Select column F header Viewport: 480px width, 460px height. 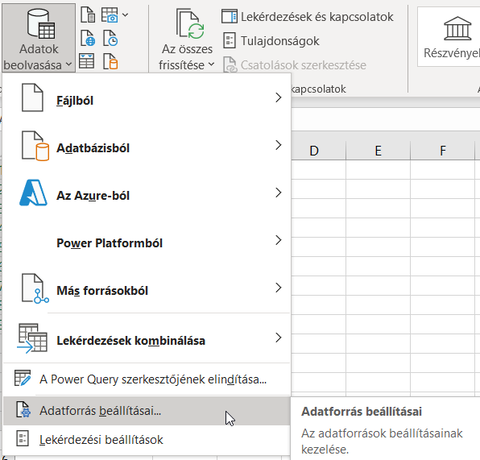tap(443, 151)
